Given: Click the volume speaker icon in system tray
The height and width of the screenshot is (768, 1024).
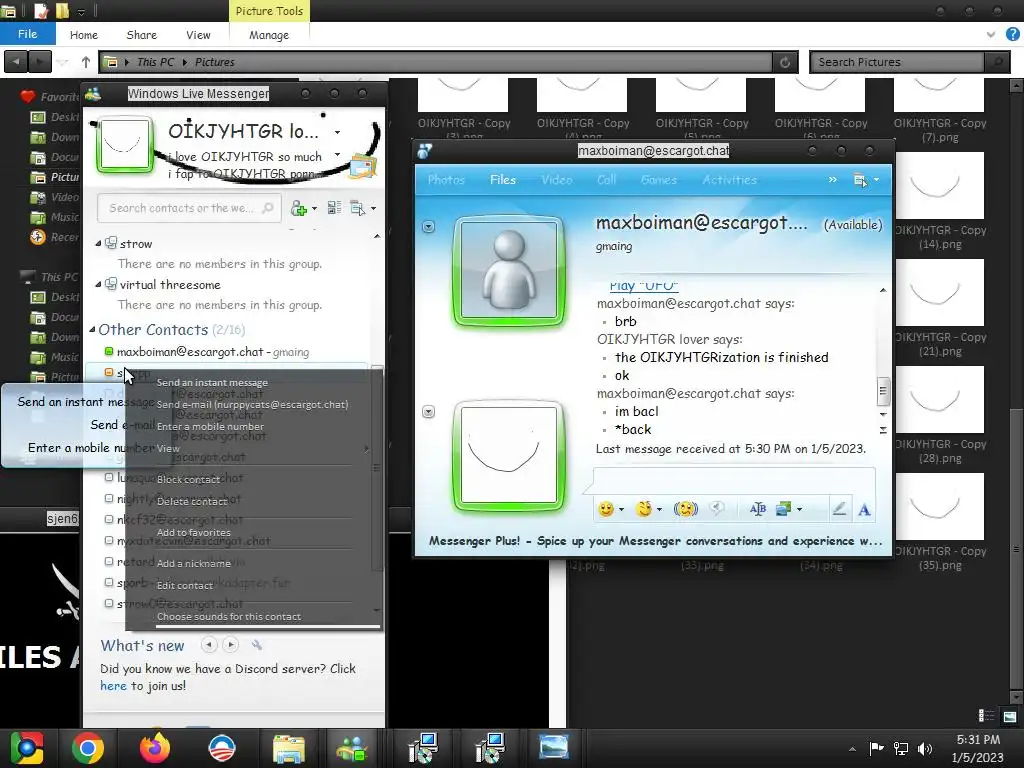Looking at the screenshot, I should pyautogui.click(x=925, y=749).
